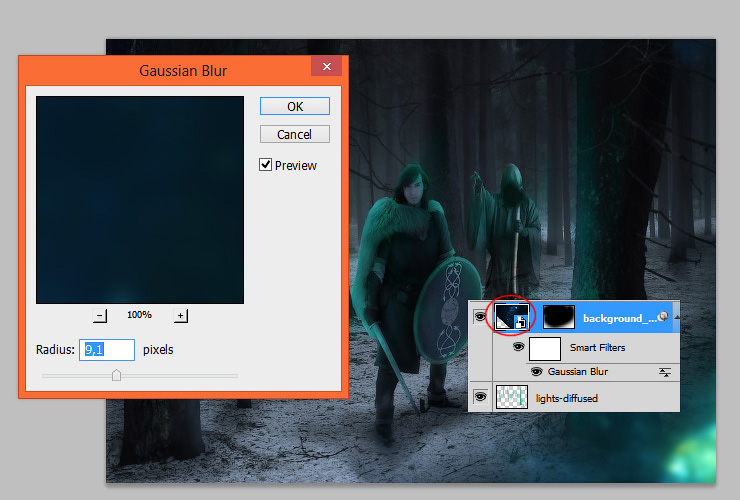Click the smart filter indicator on background layer
The image size is (740, 500).
[x=663, y=316]
